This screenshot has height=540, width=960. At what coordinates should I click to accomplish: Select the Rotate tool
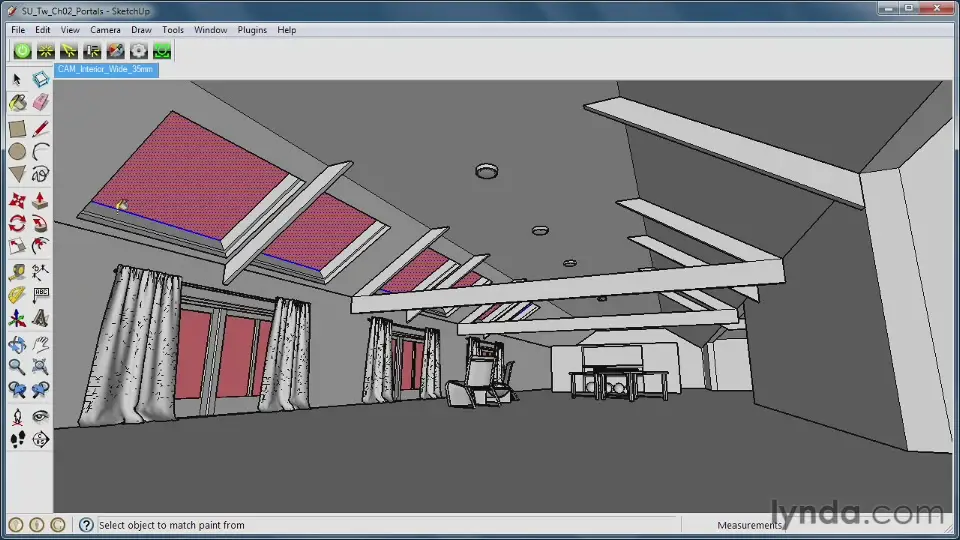(x=17, y=223)
